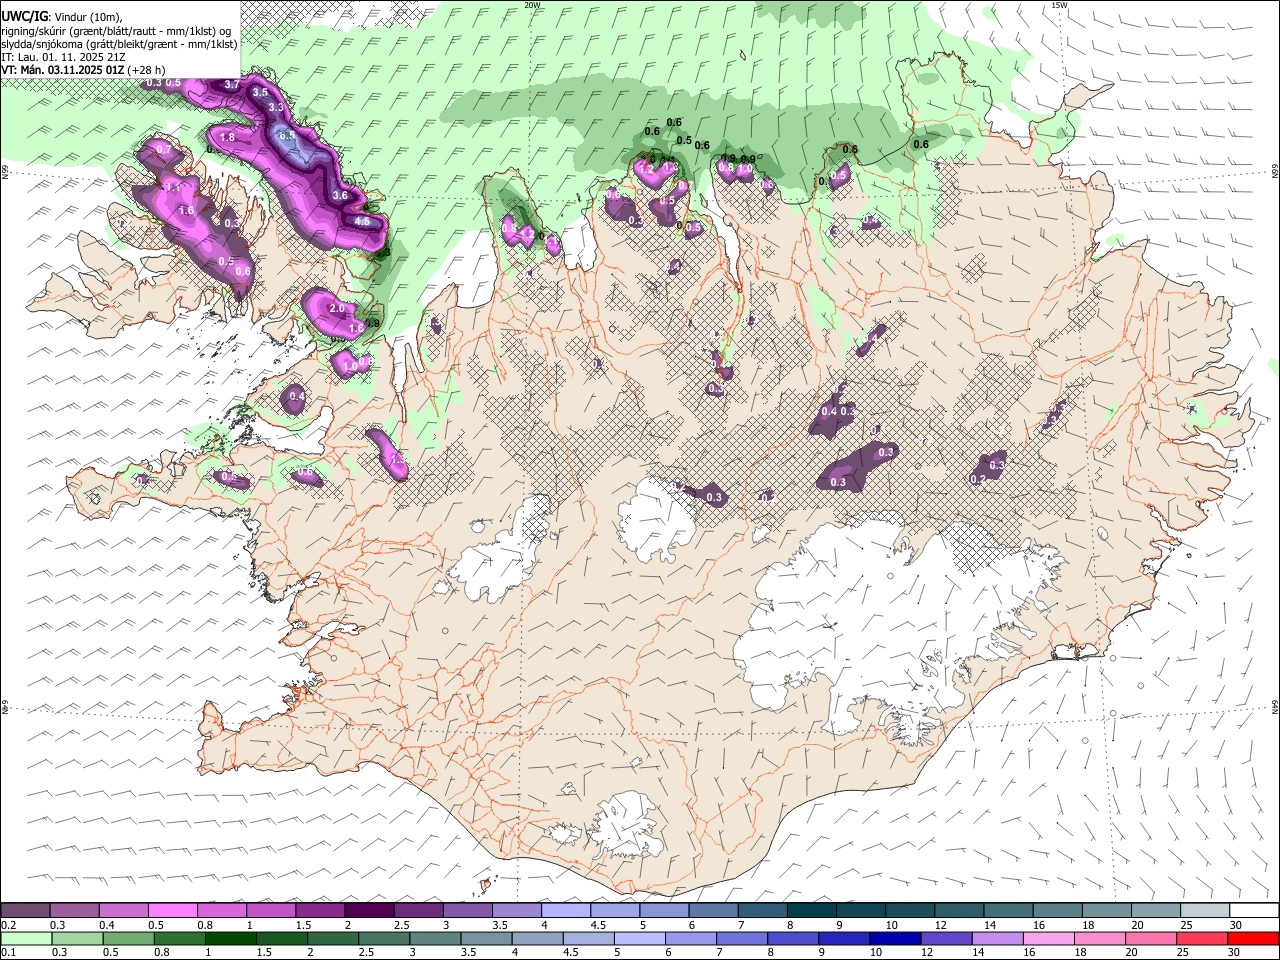Select the grey-green 3 swatch in lower scale

tap(434, 939)
